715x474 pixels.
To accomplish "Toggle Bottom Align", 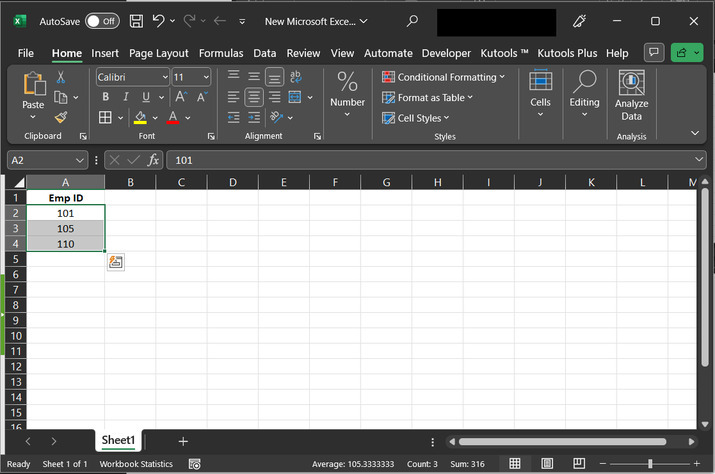I will [x=275, y=77].
